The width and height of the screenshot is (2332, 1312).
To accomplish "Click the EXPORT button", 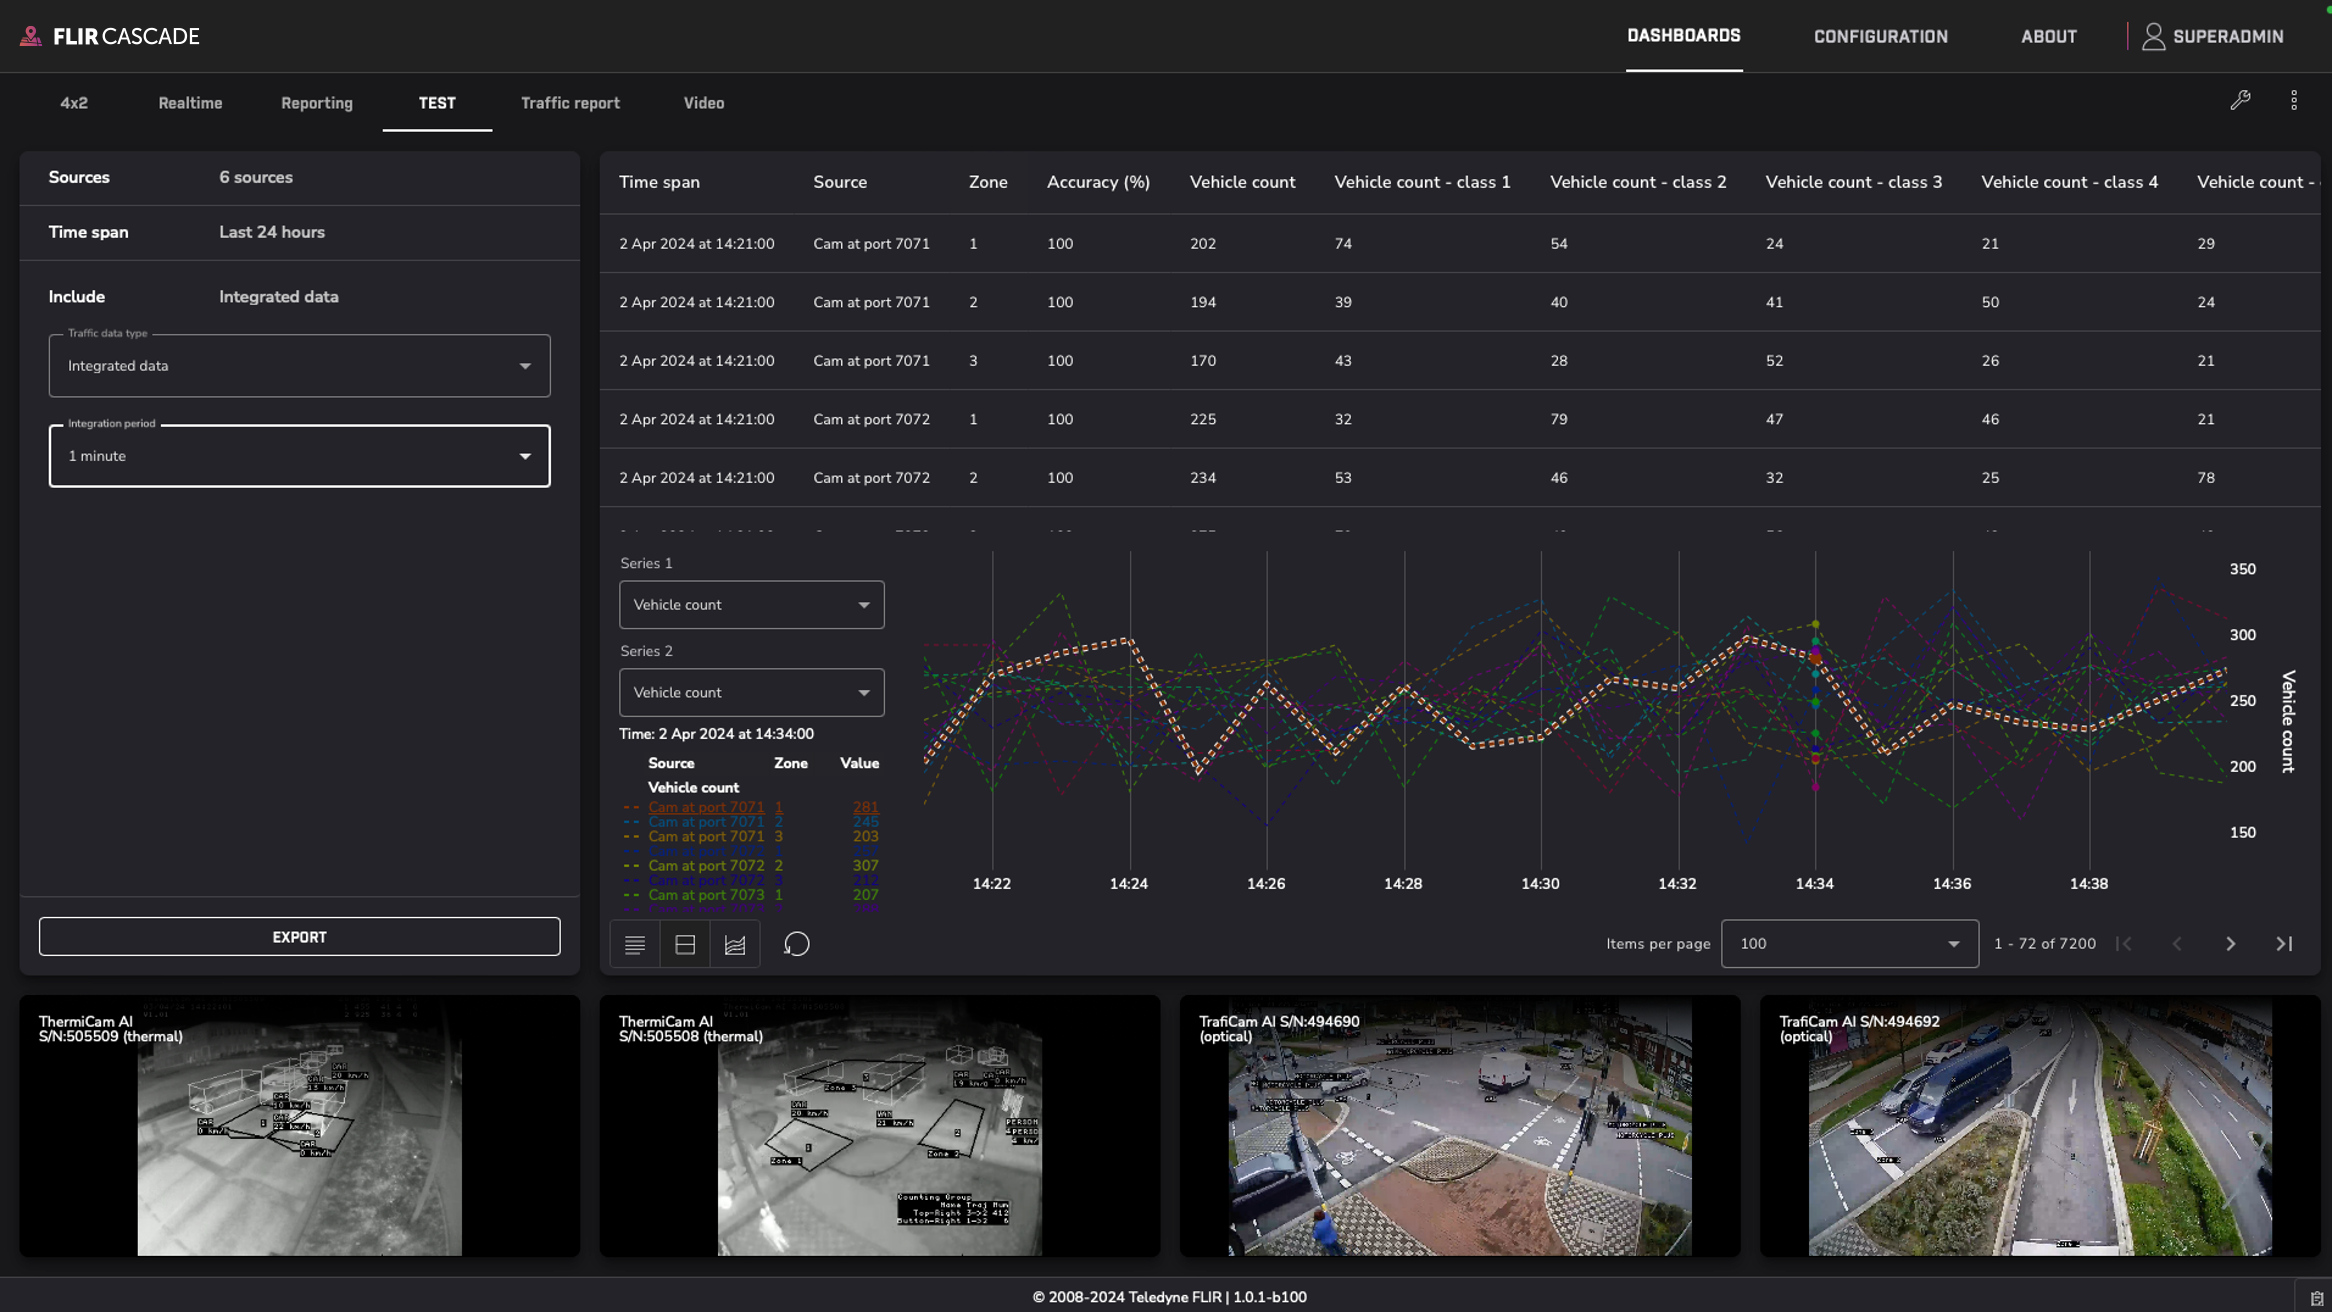I will 299,937.
